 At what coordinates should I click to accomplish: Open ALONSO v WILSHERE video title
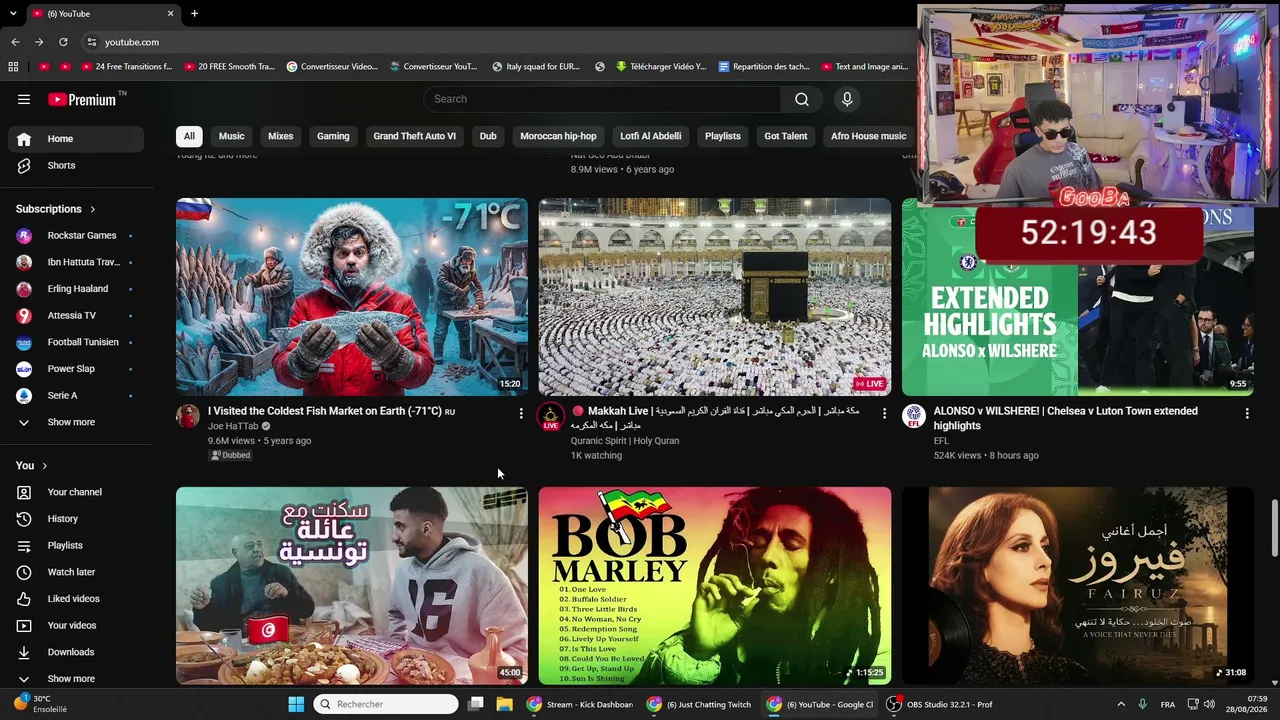pyautogui.click(x=1065, y=418)
